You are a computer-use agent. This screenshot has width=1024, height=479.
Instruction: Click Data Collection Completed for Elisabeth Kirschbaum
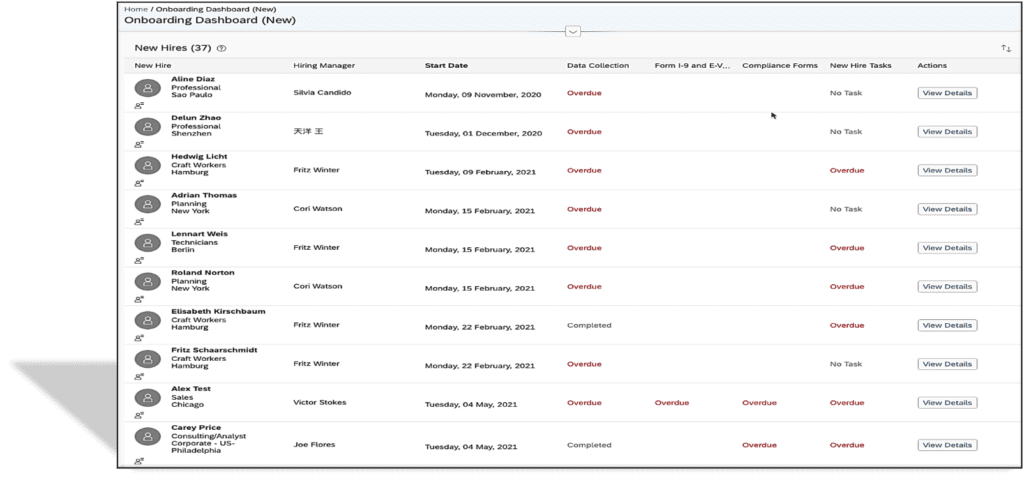[x=589, y=325]
